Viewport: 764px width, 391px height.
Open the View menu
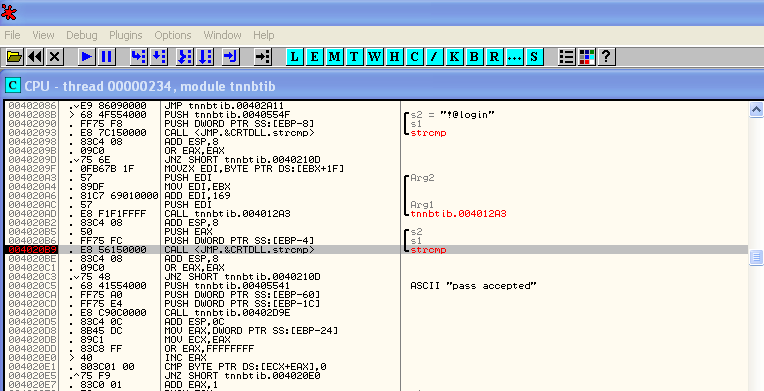point(43,35)
